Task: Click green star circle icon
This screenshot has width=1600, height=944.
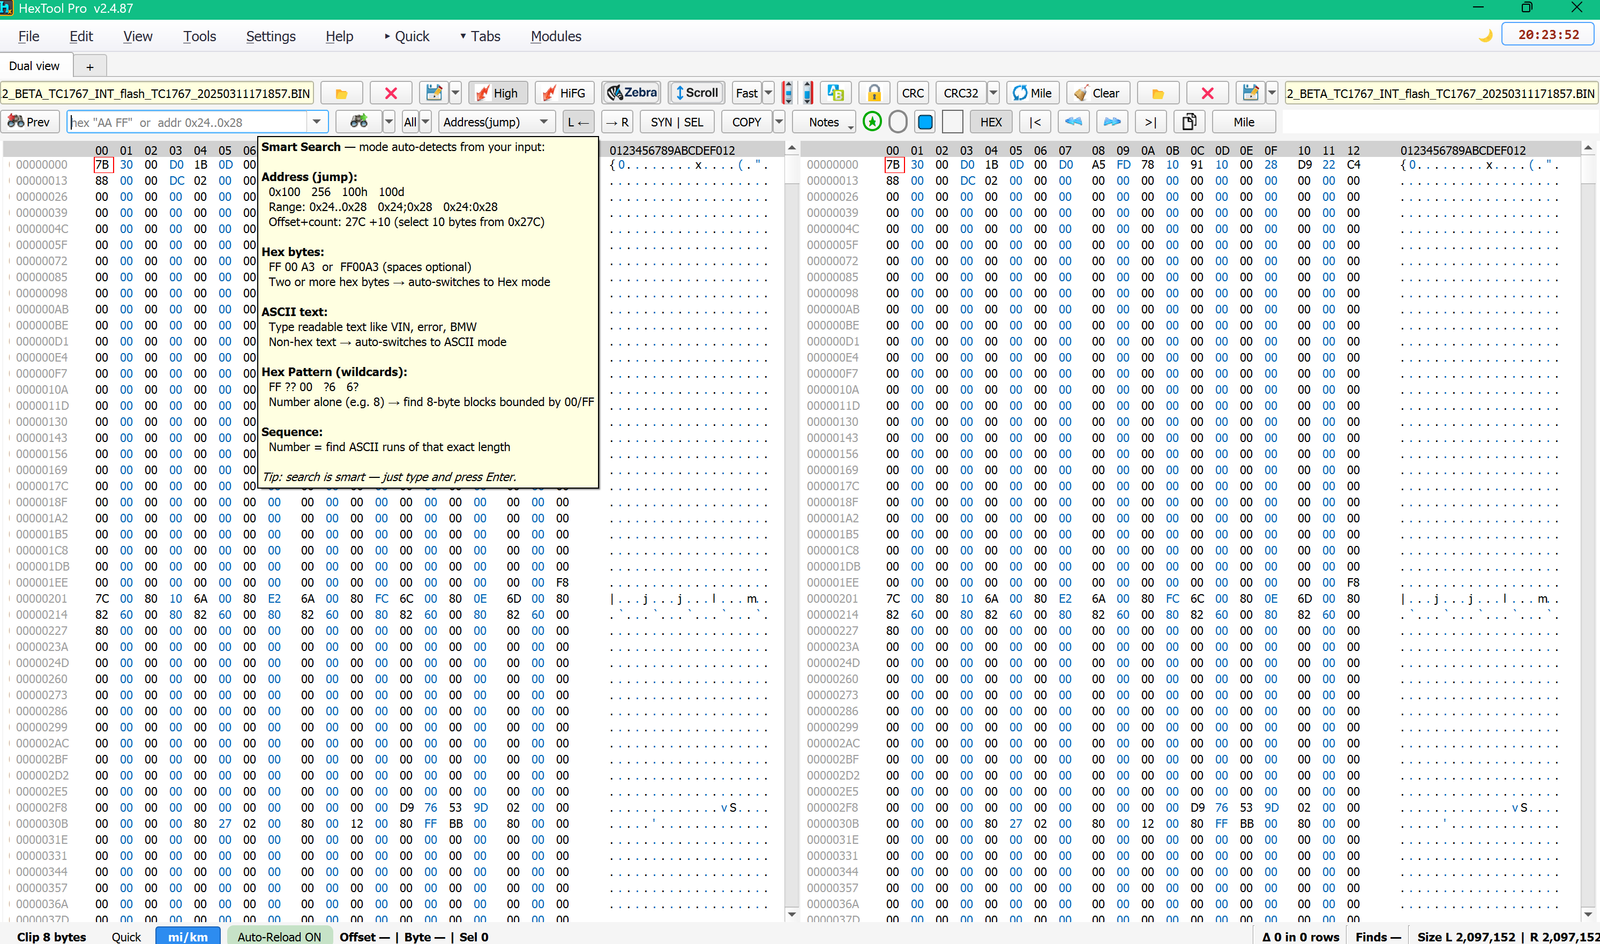Action: pos(872,122)
